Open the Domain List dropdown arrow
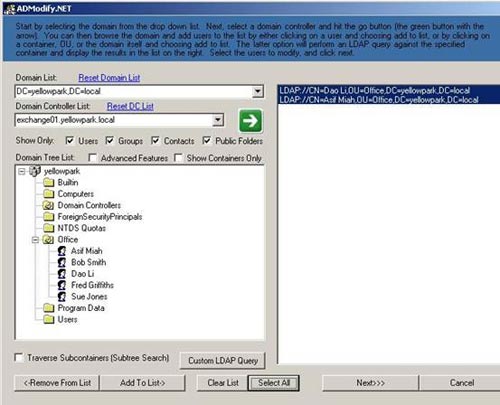The image size is (500, 405). [x=257, y=91]
